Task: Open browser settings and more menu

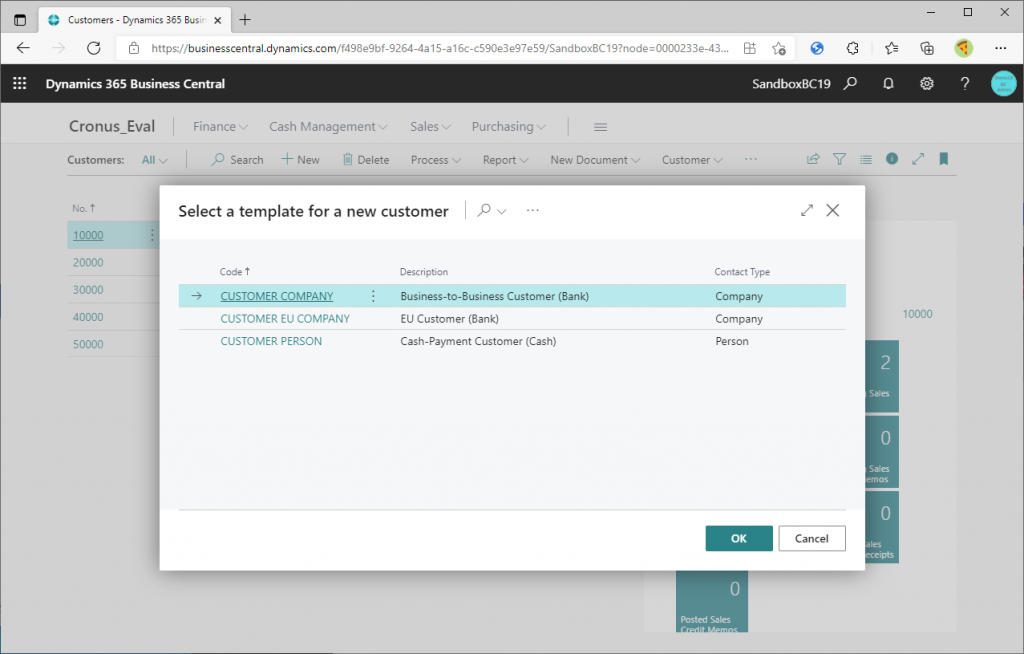Action: point(1000,48)
